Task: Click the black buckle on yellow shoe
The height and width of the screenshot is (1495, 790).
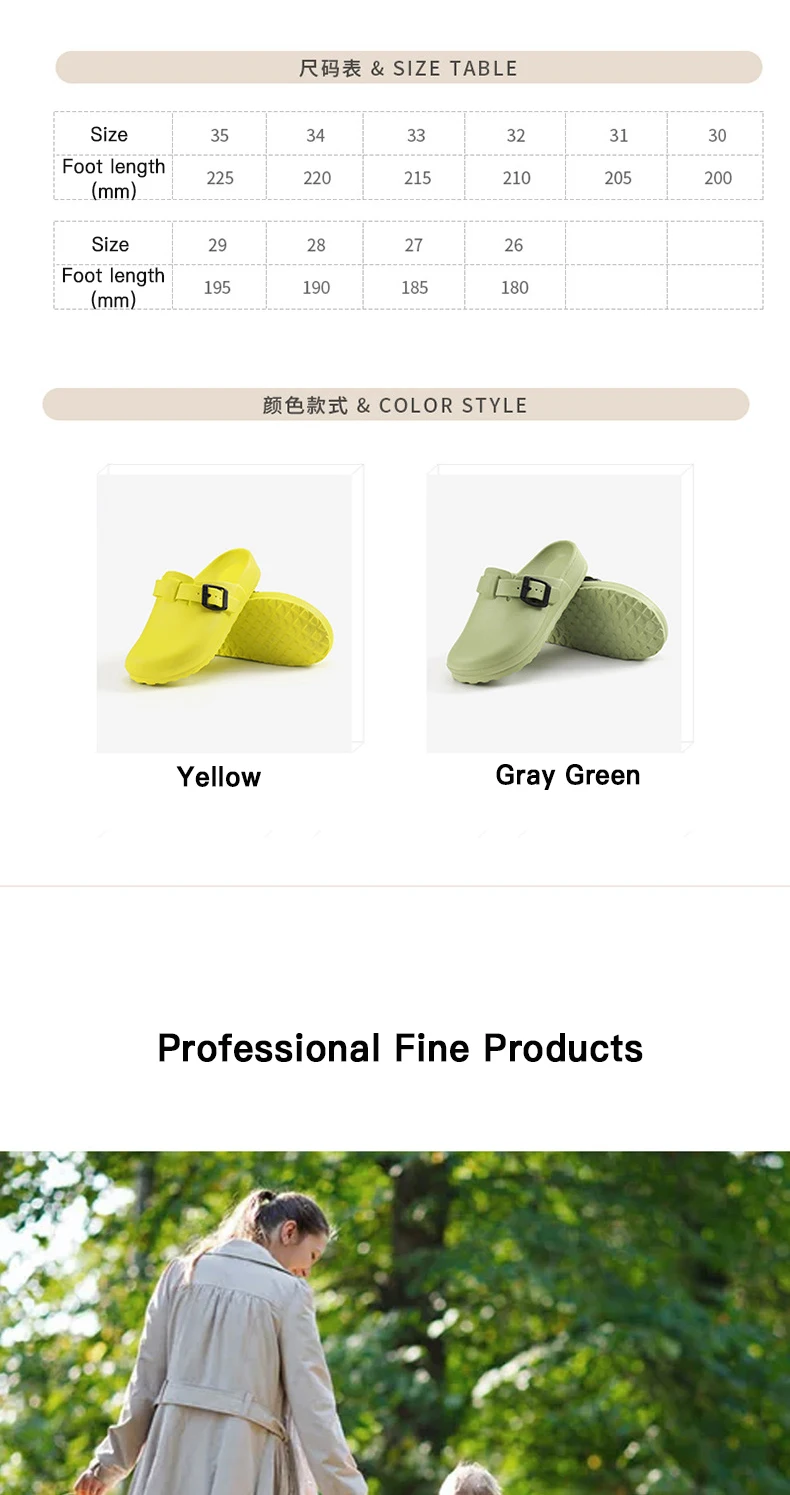Action: [215, 598]
